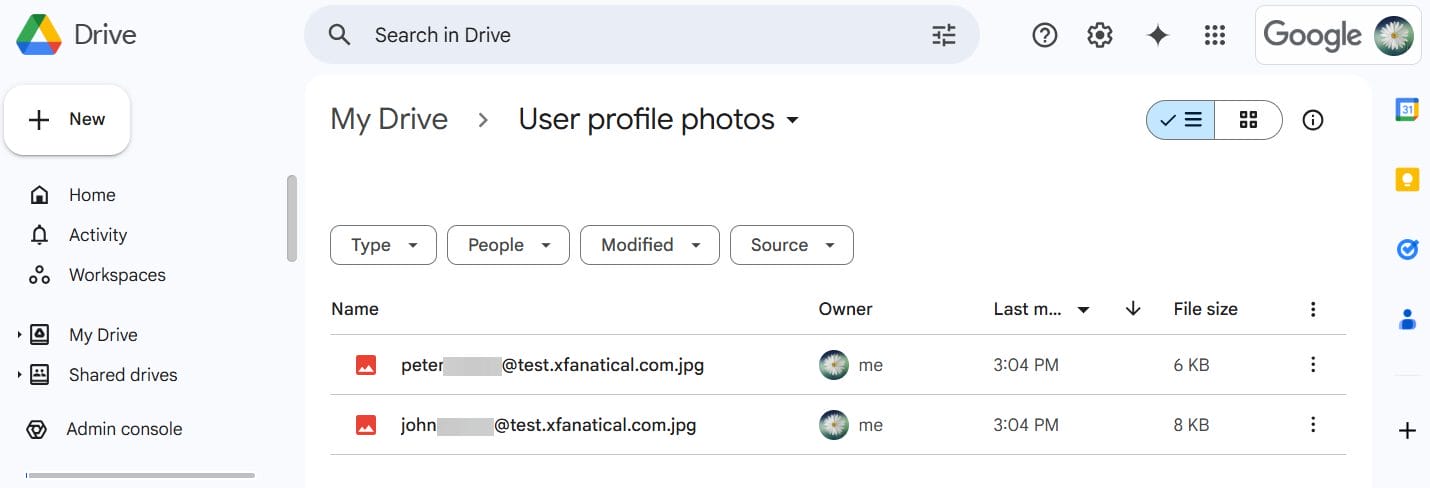Click the image icon of the peter file
Viewport: 1430px width, 488px height.
pos(366,365)
